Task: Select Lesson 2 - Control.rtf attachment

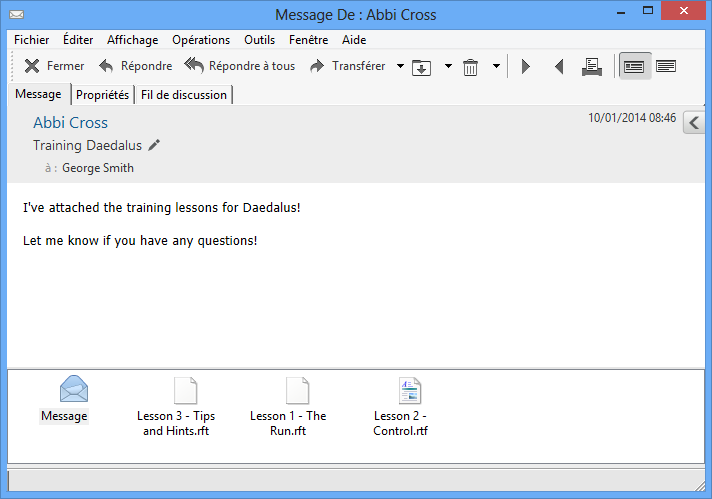Action: pyautogui.click(x=400, y=406)
